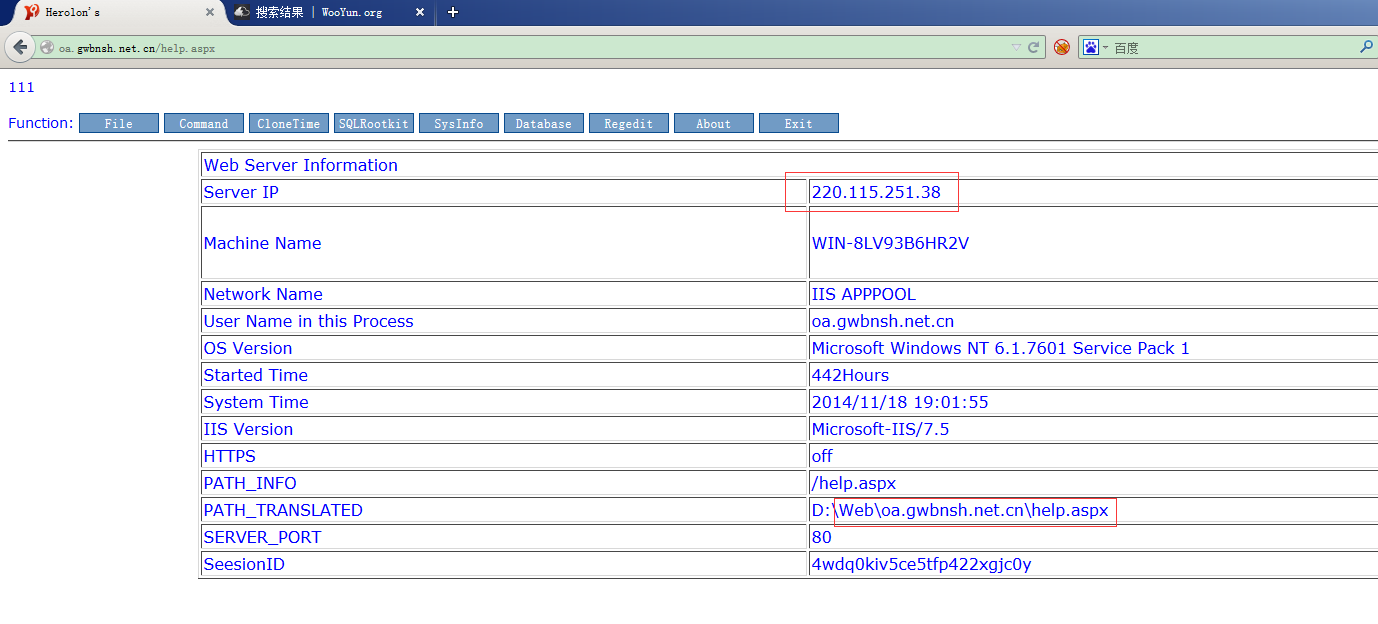The width and height of the screenshot is (1378, 624).
Task: Click the SERVER_PORT label
Action: (262, 537)
